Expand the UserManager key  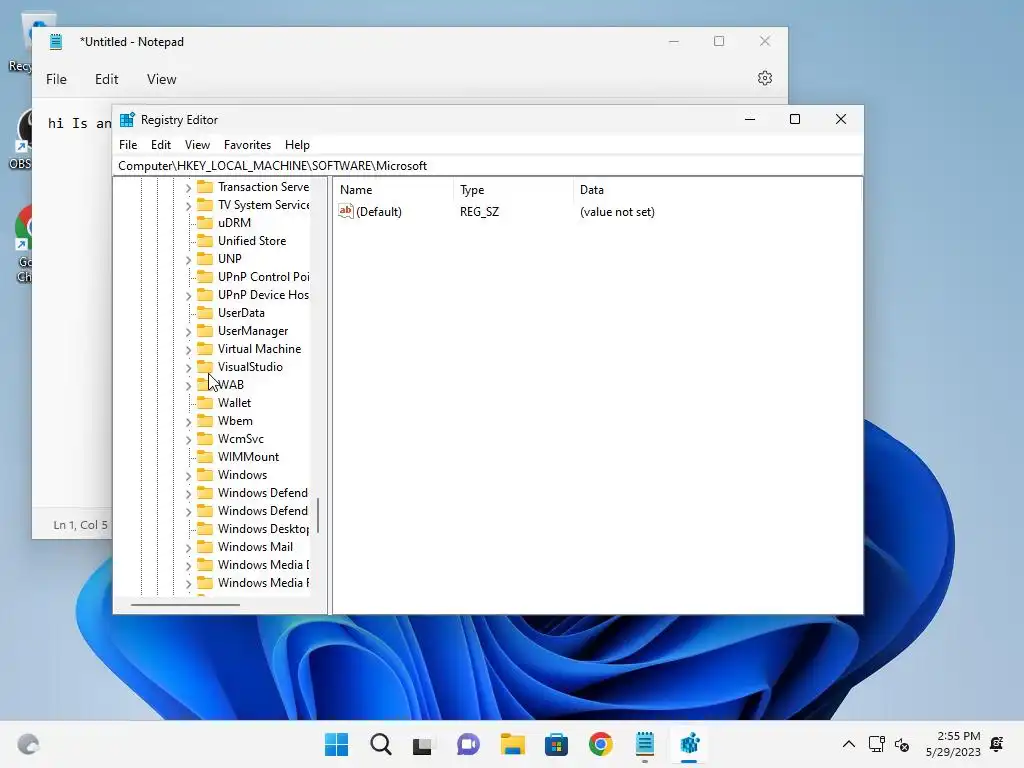pyautogui.click(x=188, y=332)
